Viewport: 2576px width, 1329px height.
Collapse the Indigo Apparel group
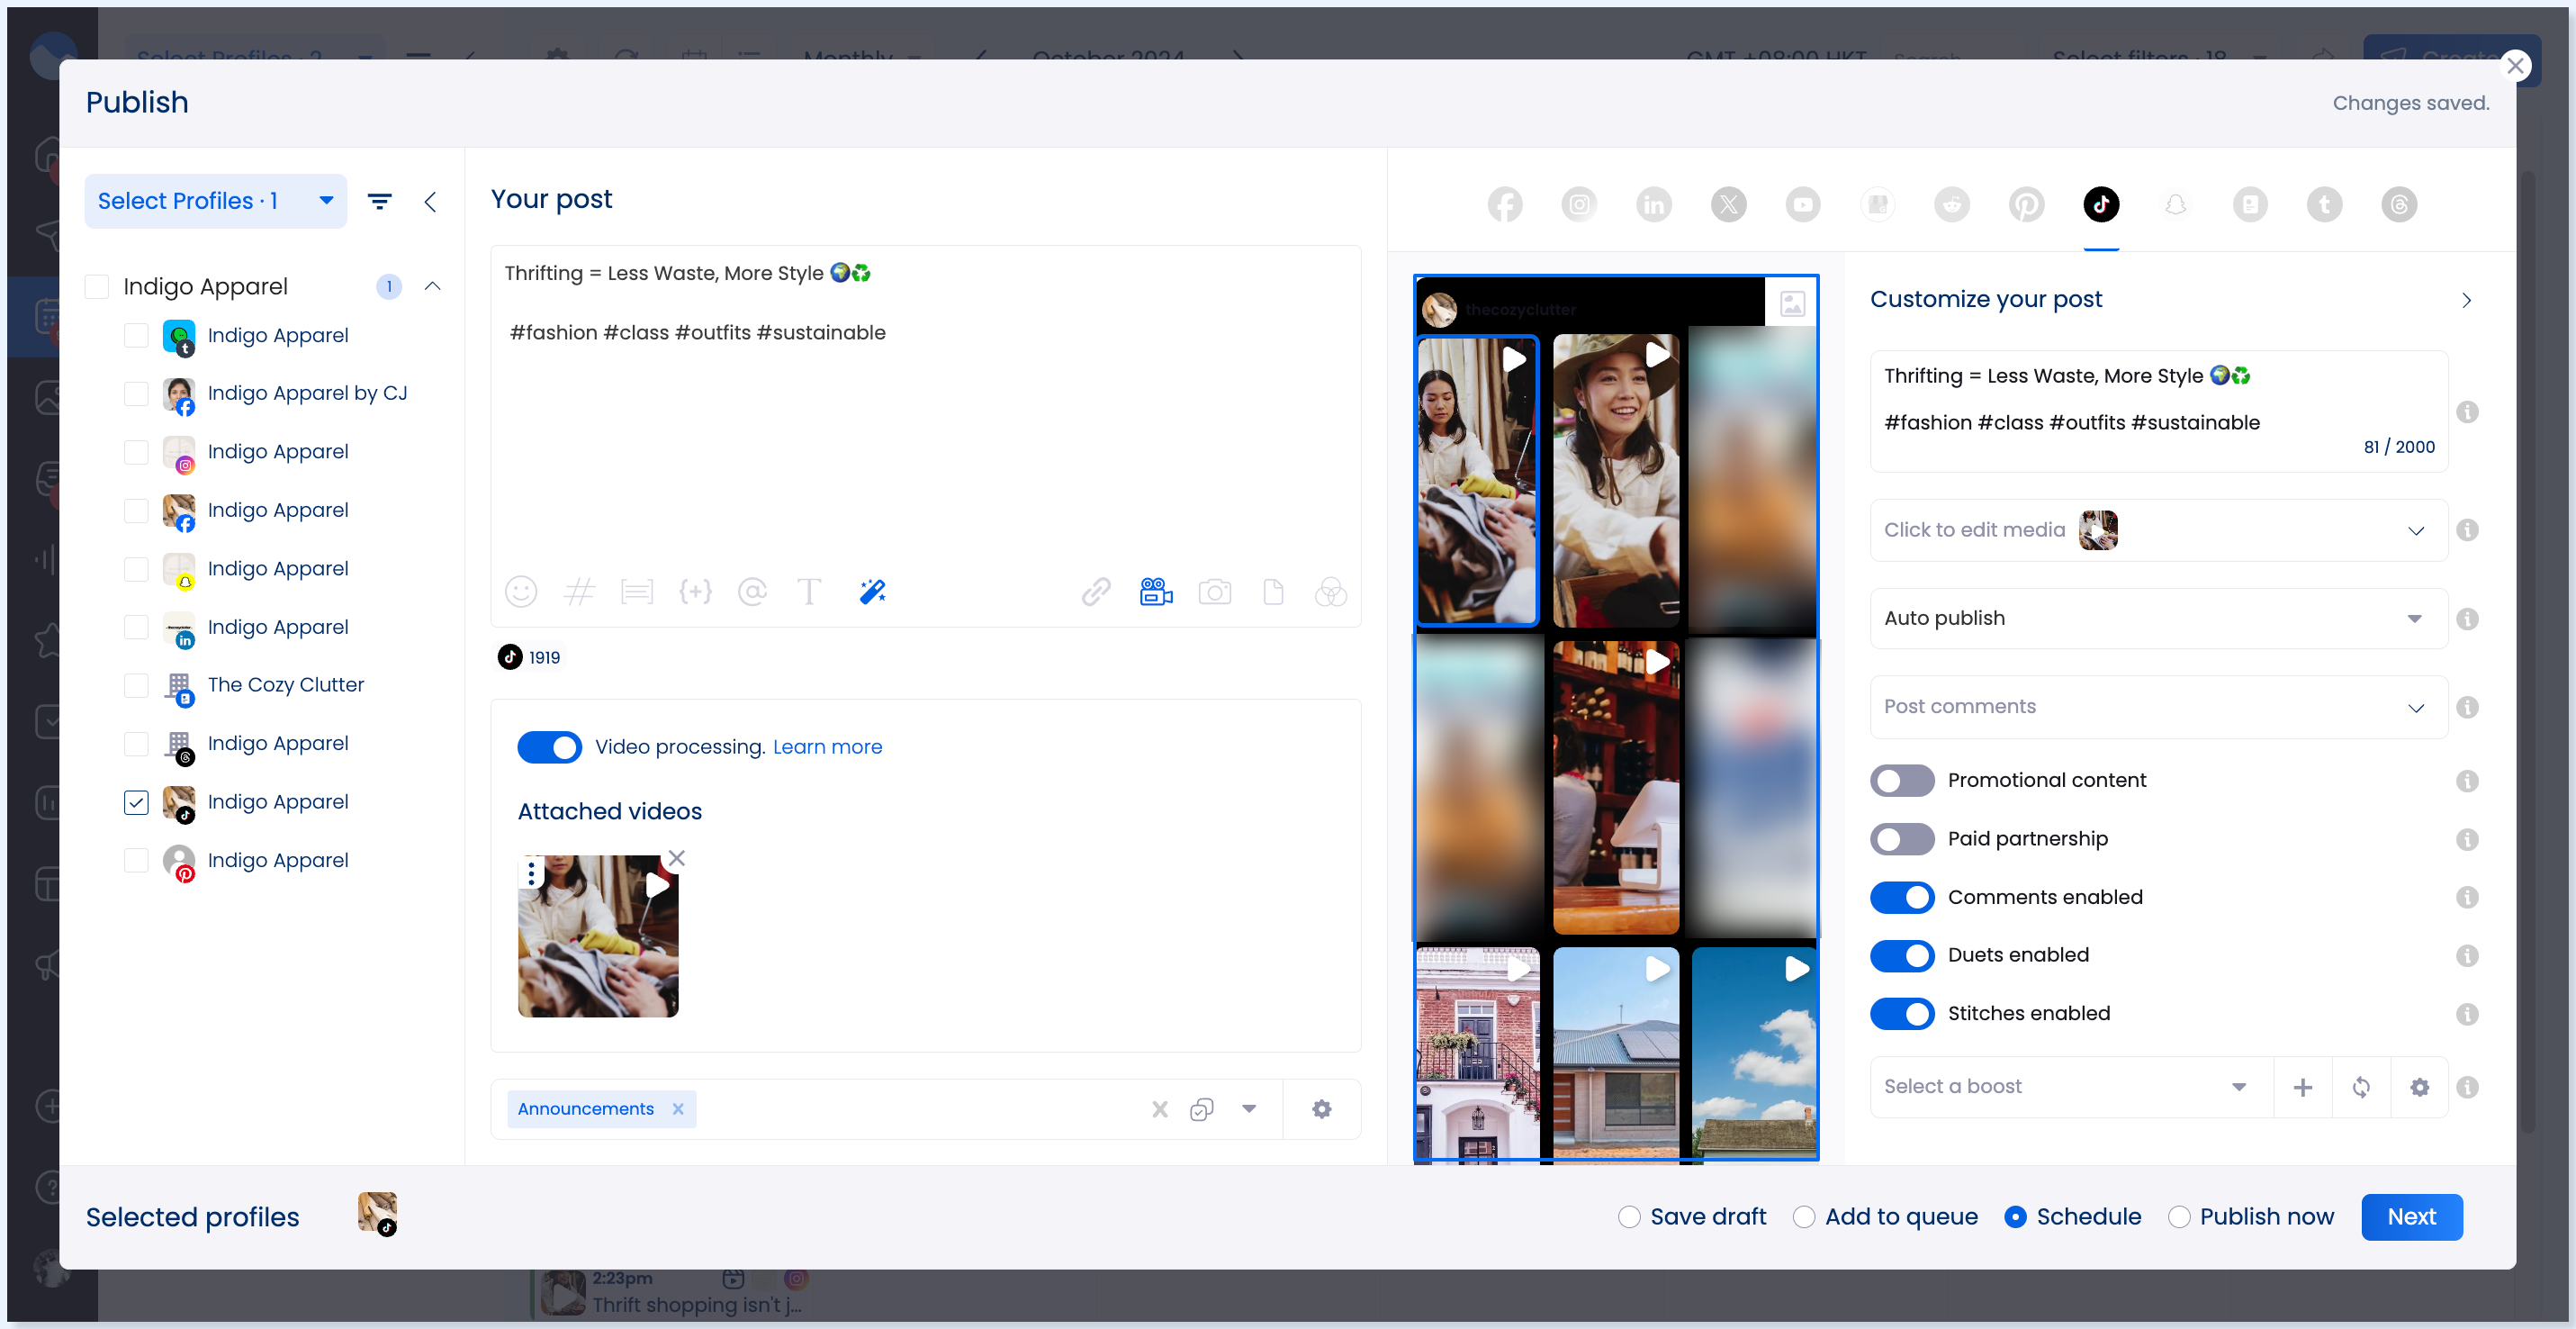pos(432,287)
